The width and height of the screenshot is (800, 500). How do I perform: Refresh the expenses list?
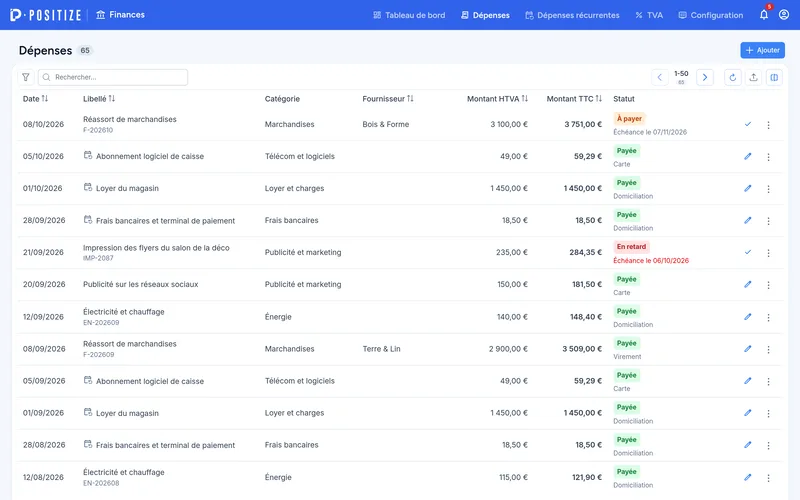click(x=733, y=78)
